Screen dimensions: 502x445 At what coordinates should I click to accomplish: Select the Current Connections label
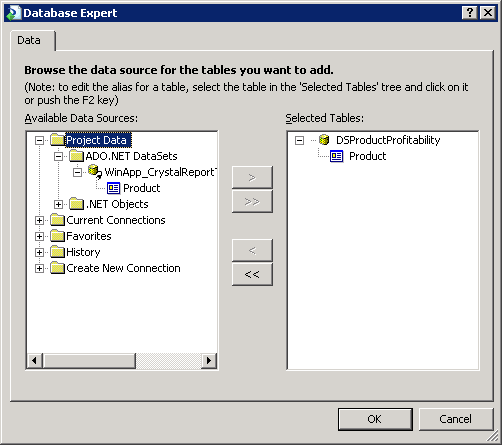(x=116, y=220)
